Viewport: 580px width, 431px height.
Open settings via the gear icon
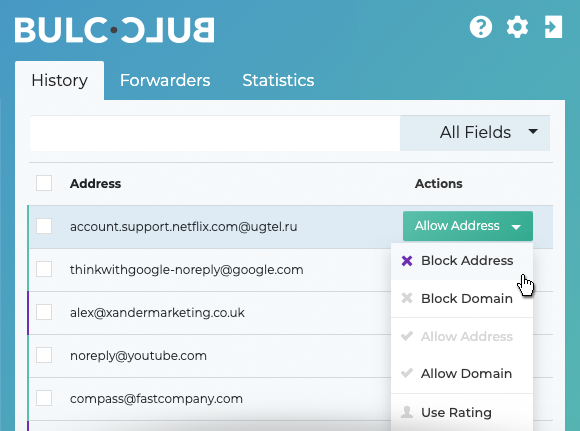click(x=517, y=27)
